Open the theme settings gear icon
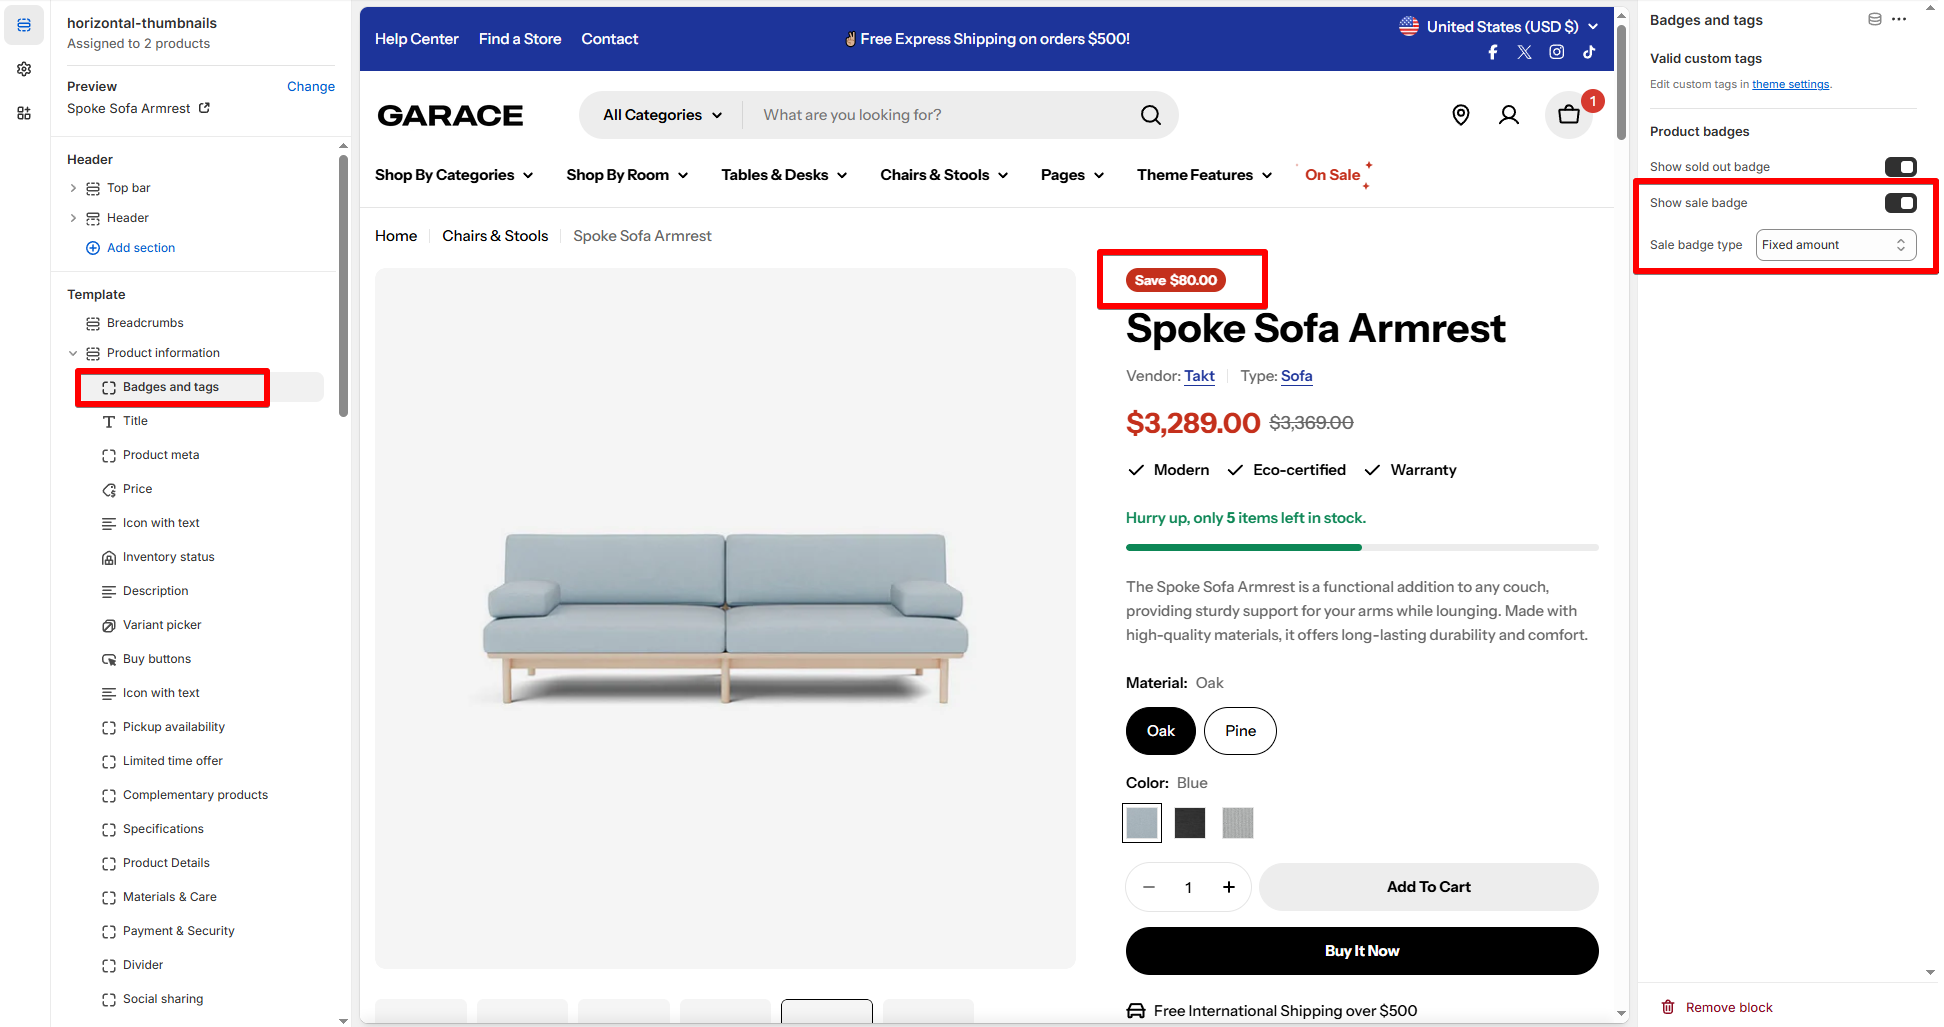 tap(24, 69)
